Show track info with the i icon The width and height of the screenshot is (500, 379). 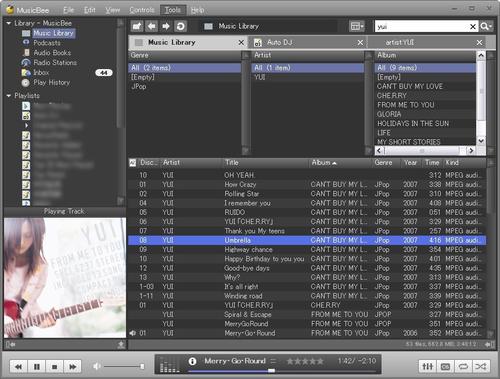[192, 361]
